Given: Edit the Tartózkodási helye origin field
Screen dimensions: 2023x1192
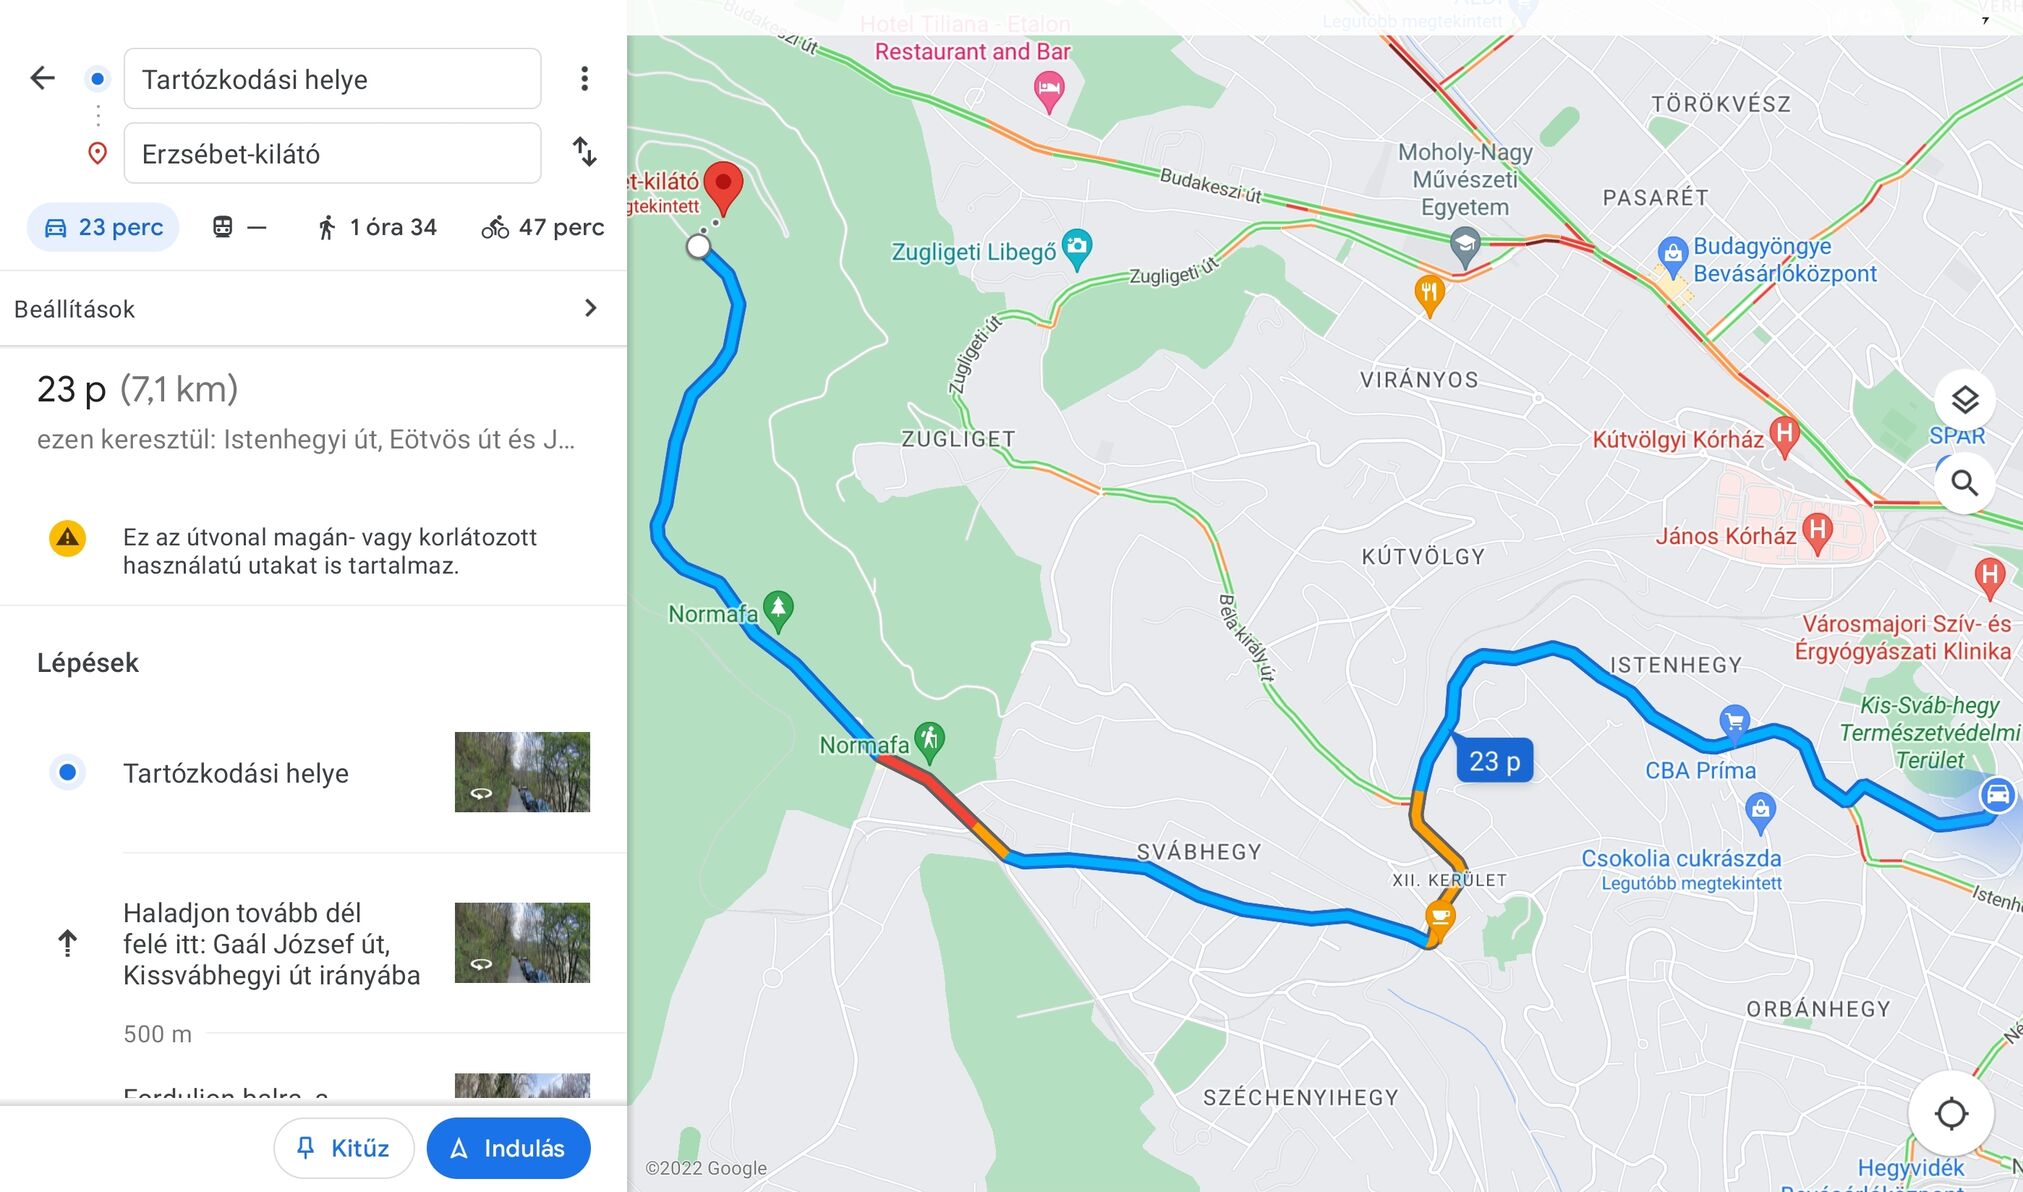Looking at the screenshot, I should [x=332, y=78].
